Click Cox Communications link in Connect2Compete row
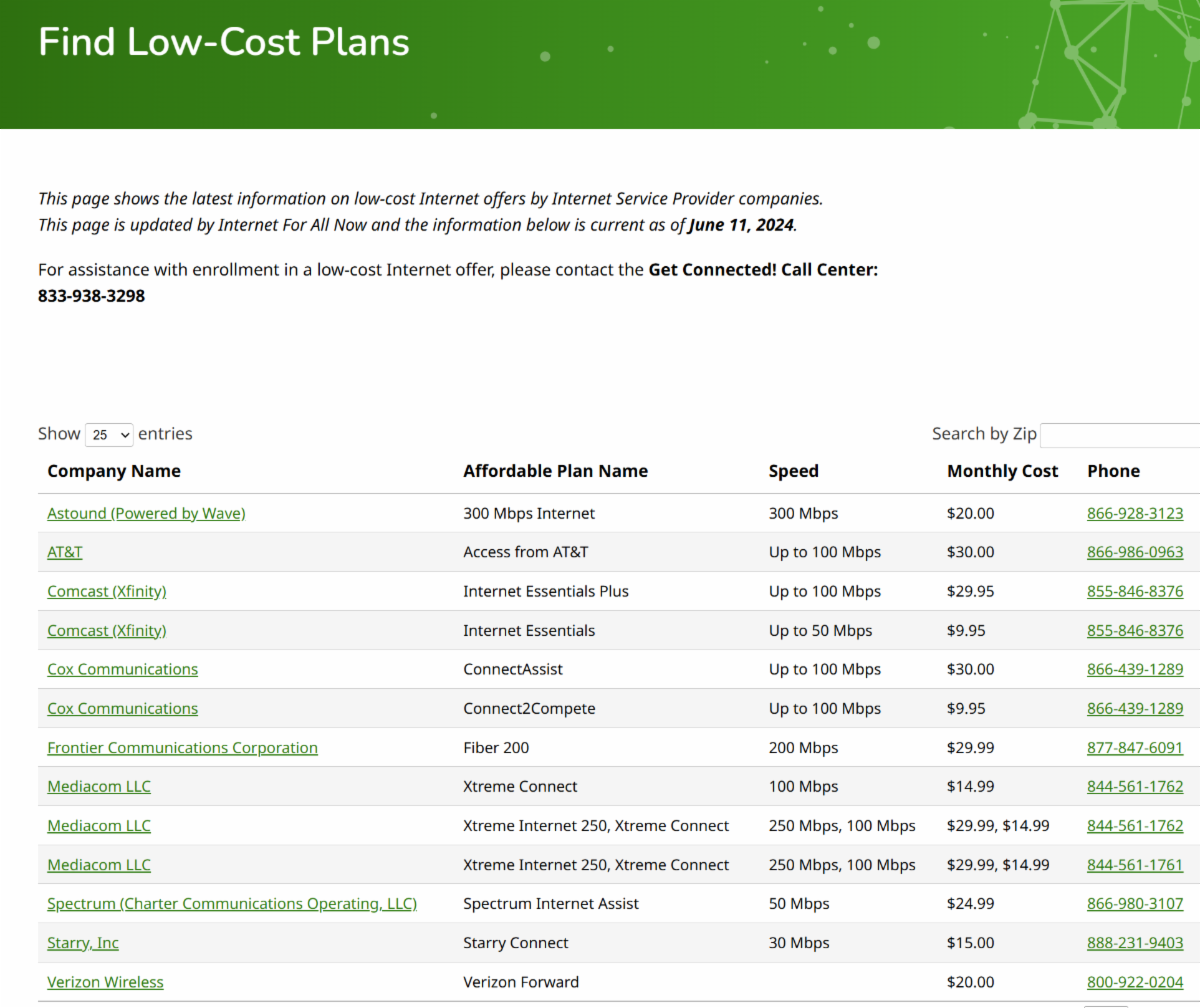 pyautogui.click(x=122, y=709)
